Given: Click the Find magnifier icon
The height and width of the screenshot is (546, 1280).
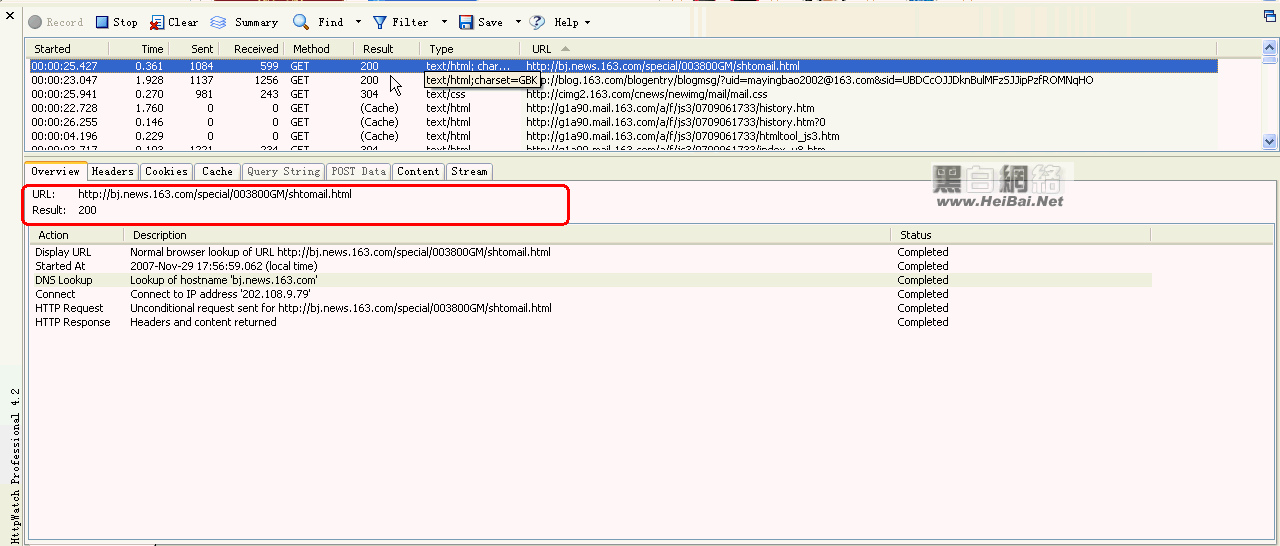Looking at the screenshot, I should point(301,22).
